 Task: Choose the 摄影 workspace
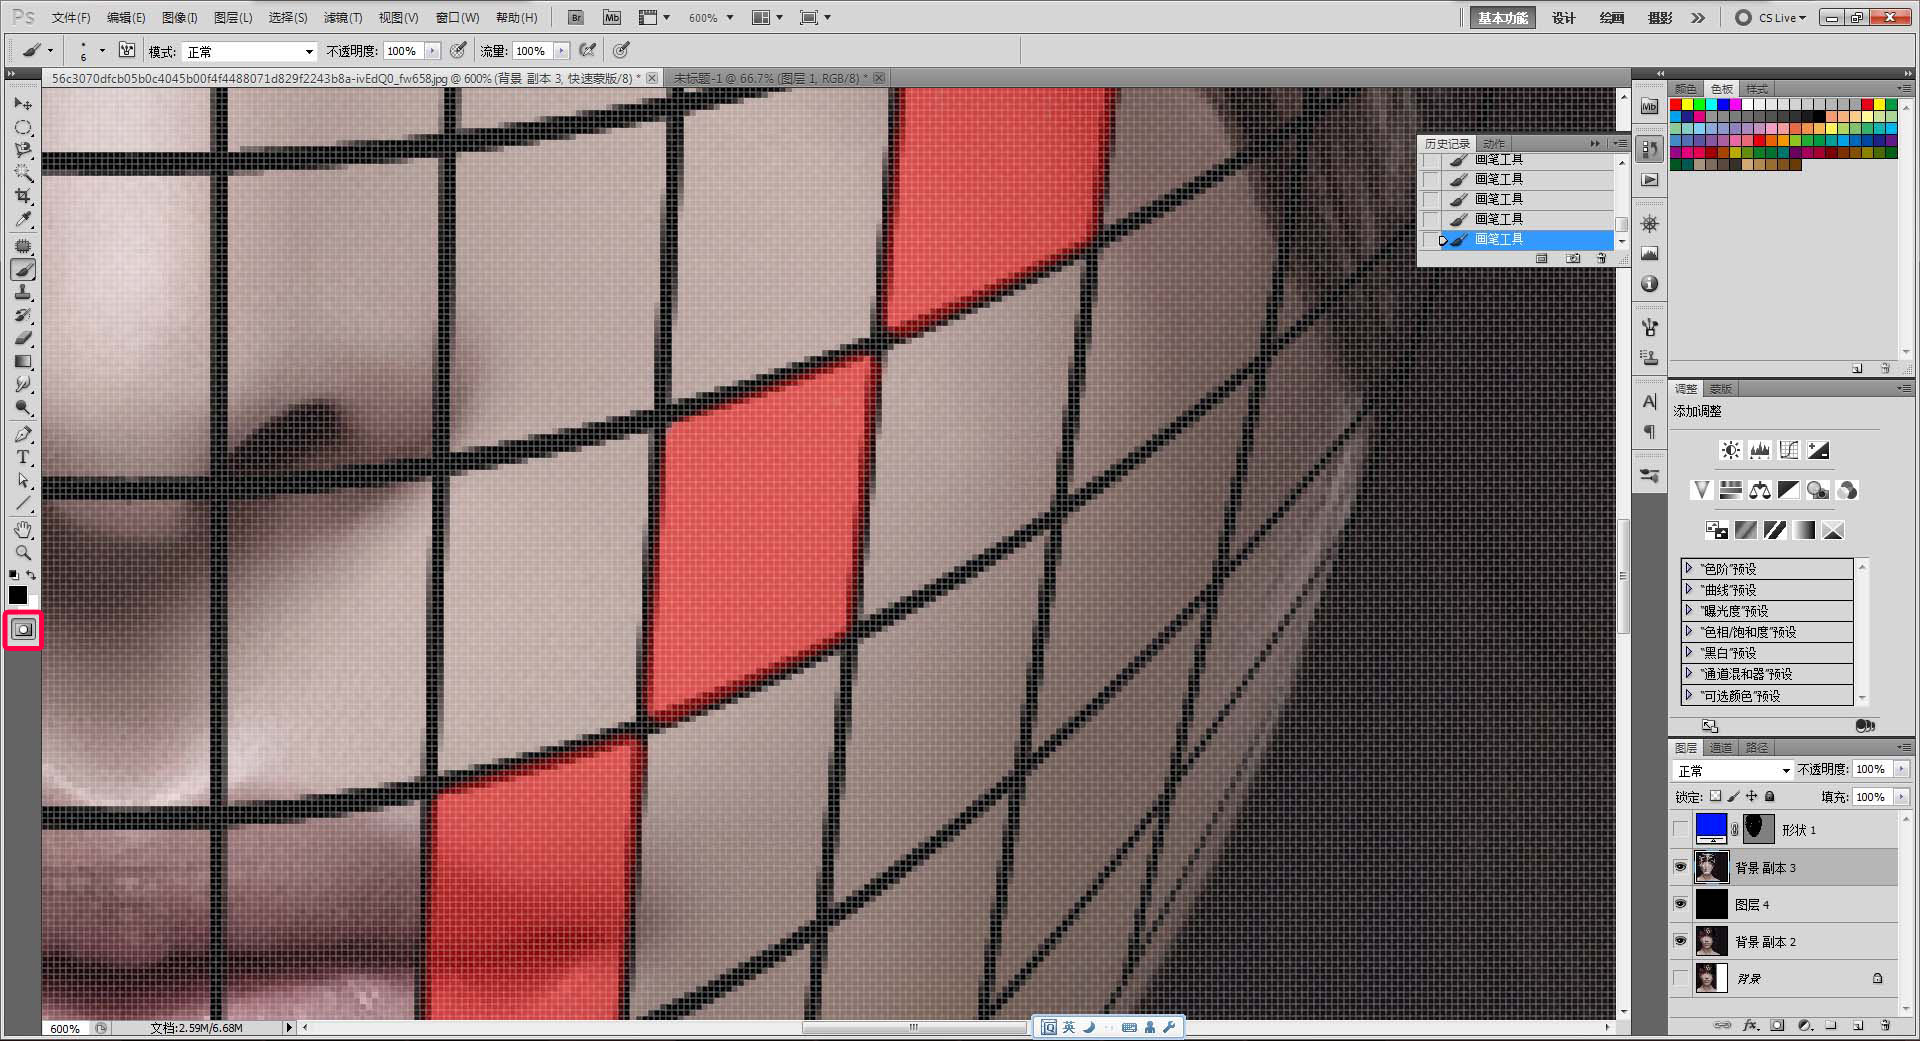(x=1660, y=18)
